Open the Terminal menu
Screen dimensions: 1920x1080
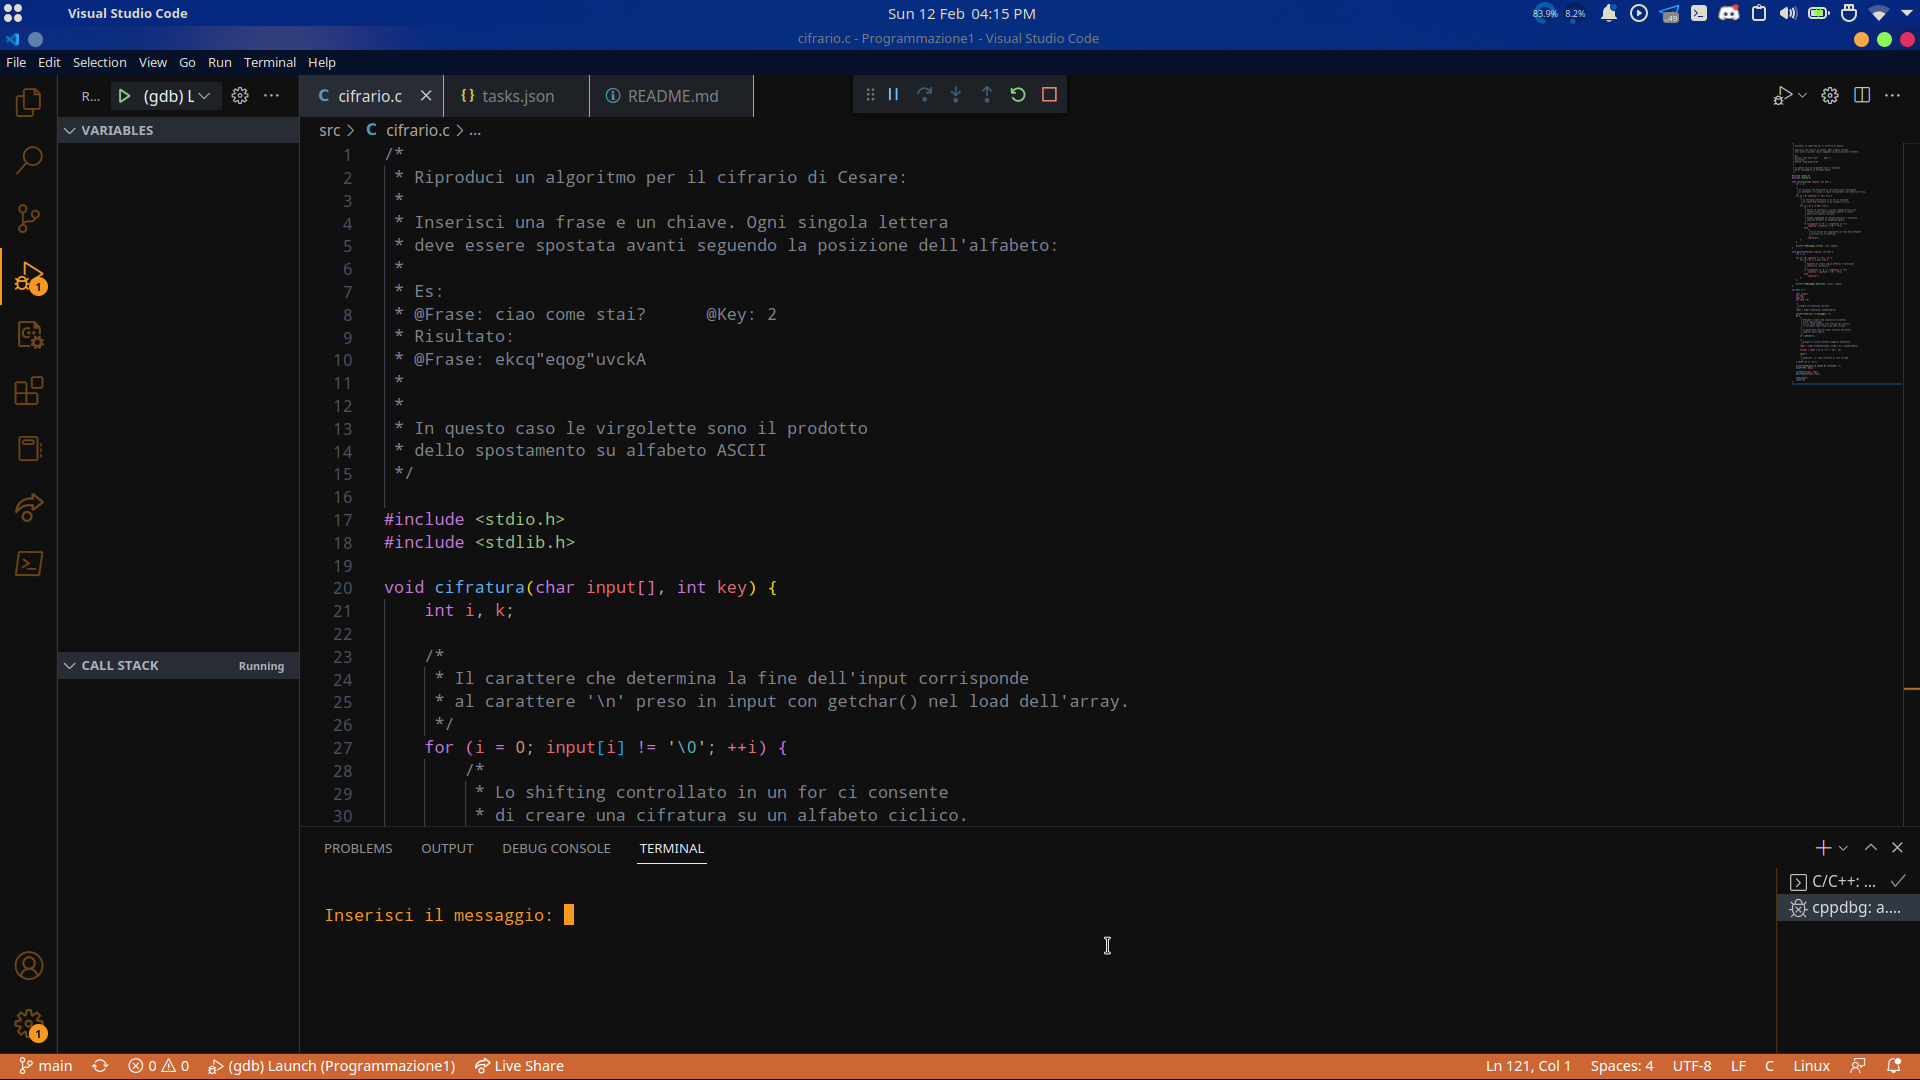[270, 62]
